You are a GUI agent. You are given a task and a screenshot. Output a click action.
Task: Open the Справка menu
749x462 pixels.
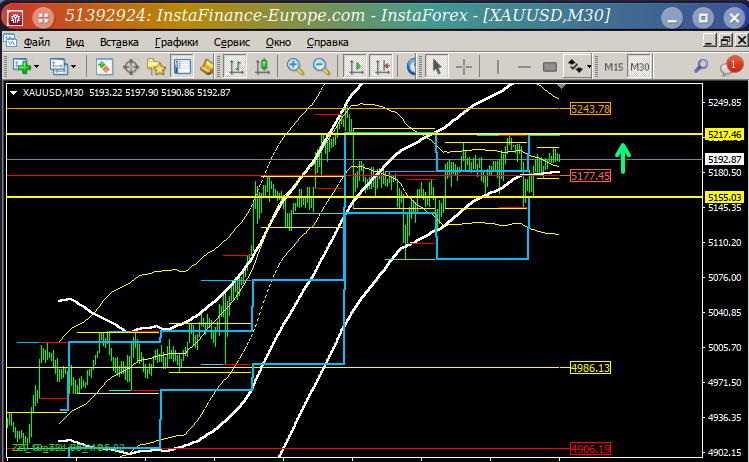tap(327, 42)
